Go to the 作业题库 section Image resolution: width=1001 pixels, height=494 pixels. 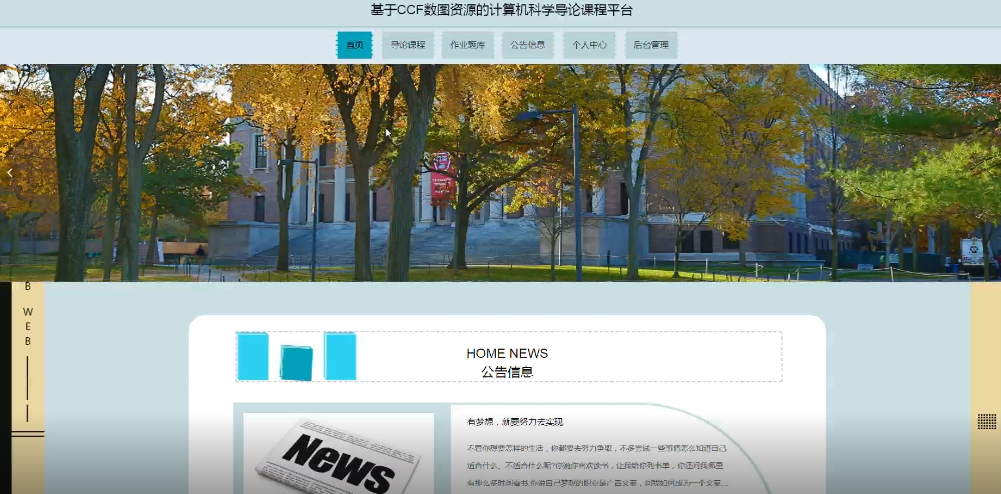(x=467, y=45)
